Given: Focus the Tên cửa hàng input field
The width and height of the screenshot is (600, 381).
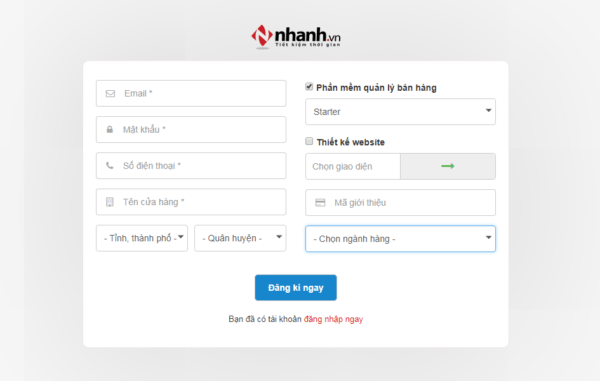Looking at the screenshot, I should point(191,202).
